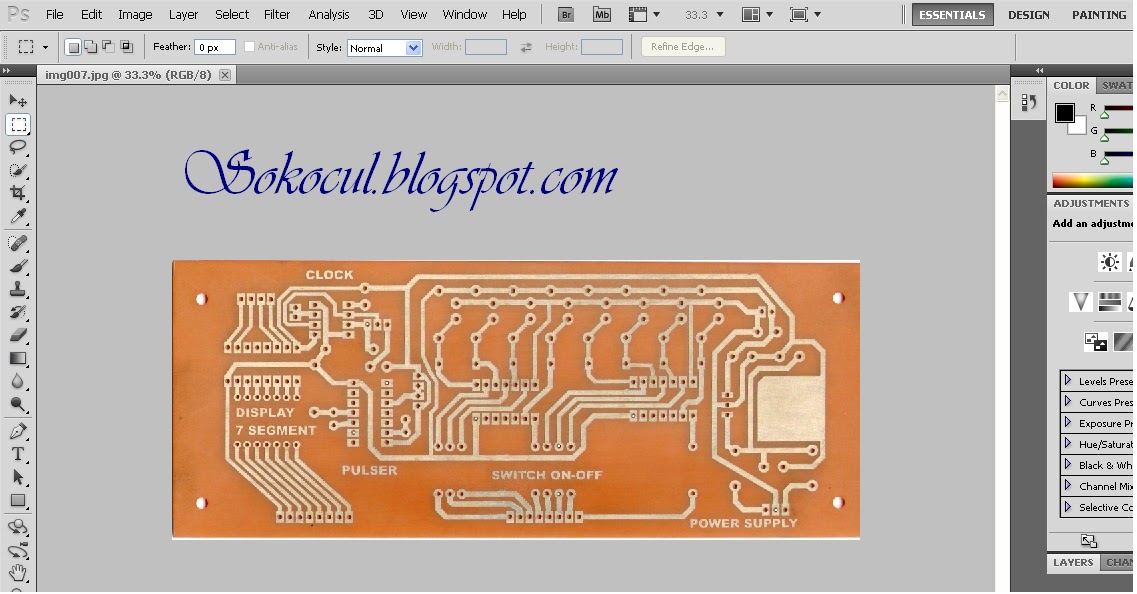Select the Horizontal Type tool
1137x594 pixels.
[18, 455]
